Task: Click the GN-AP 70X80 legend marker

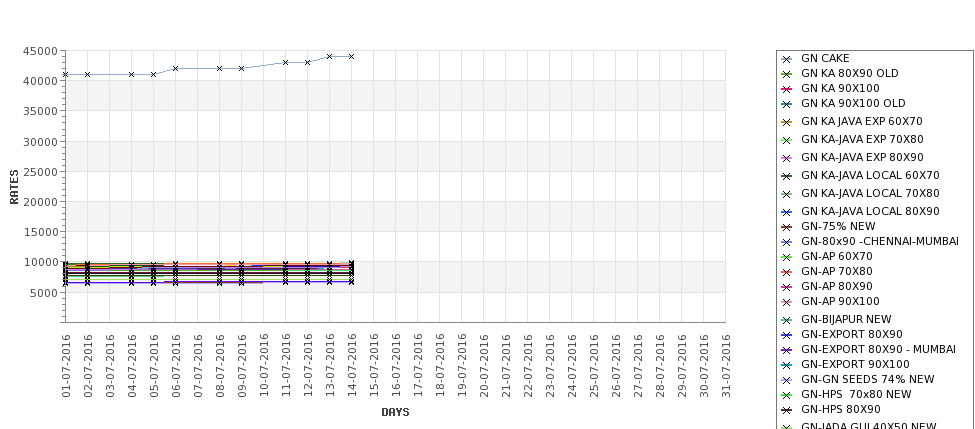Action: coord(786,272)
